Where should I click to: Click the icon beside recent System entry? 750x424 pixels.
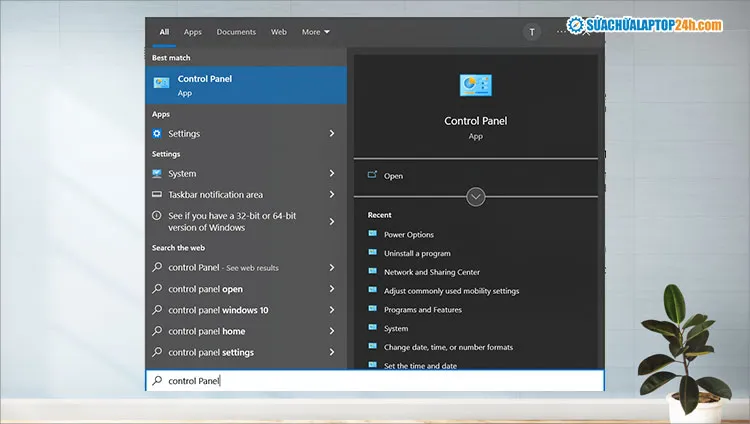[373, 327]
